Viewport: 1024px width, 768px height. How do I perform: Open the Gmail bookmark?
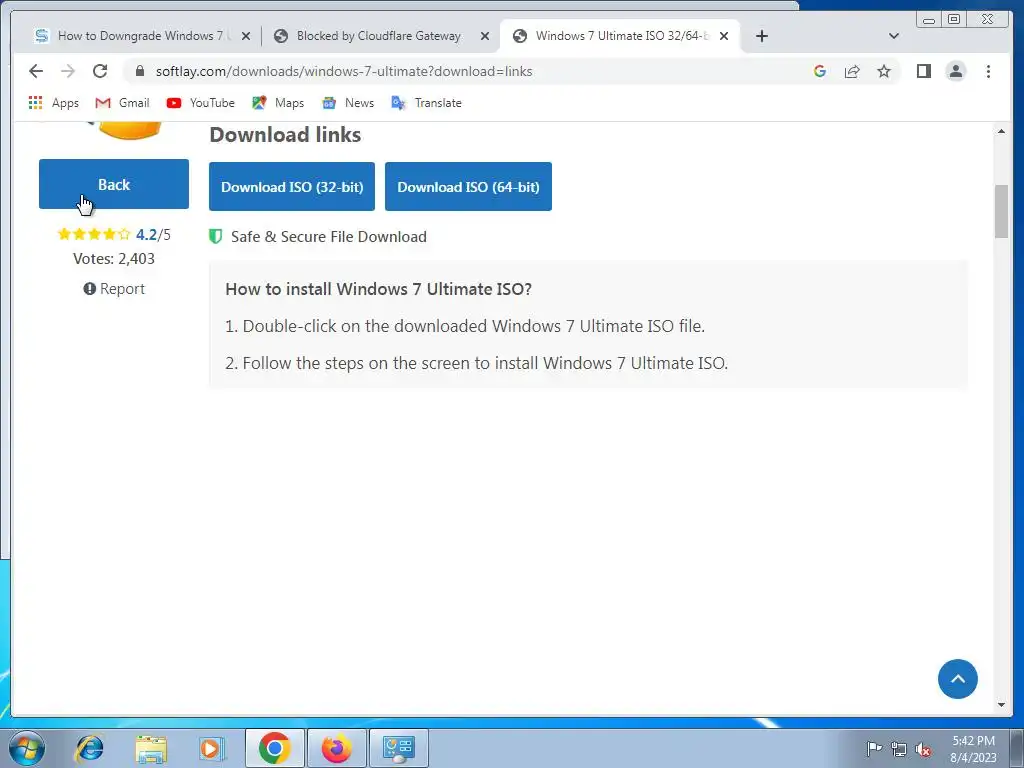pyautogui.click(x=122, y=103)
